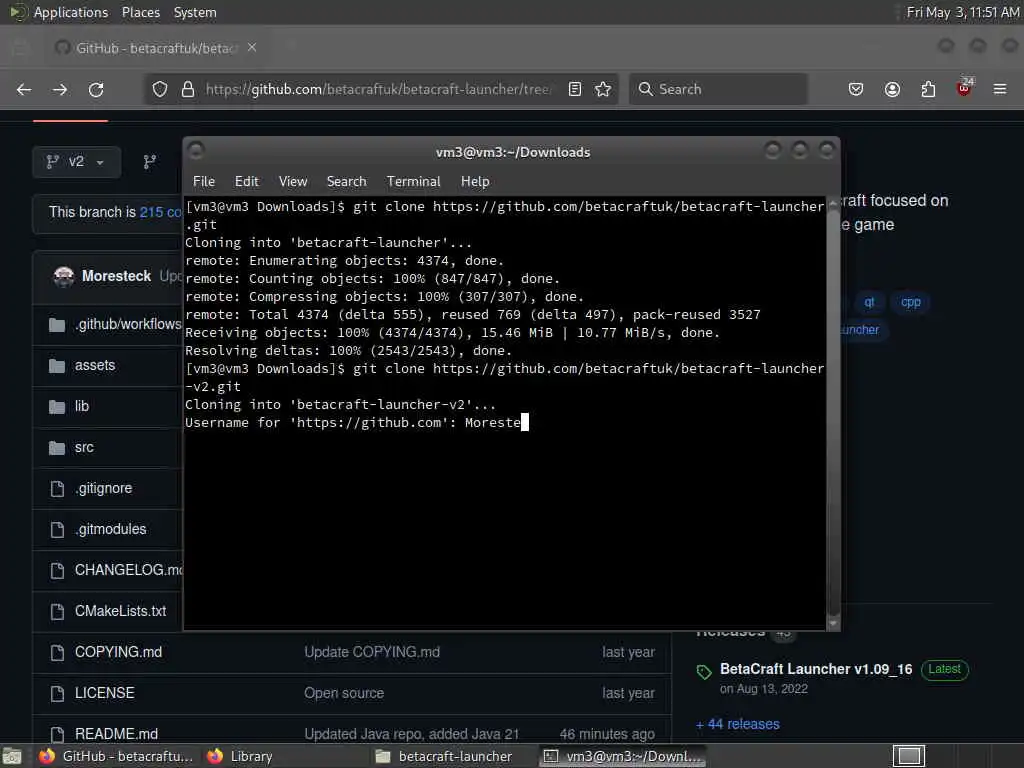Open the LICENSE file
1024x768 pixels.
(x=104, y=693)
